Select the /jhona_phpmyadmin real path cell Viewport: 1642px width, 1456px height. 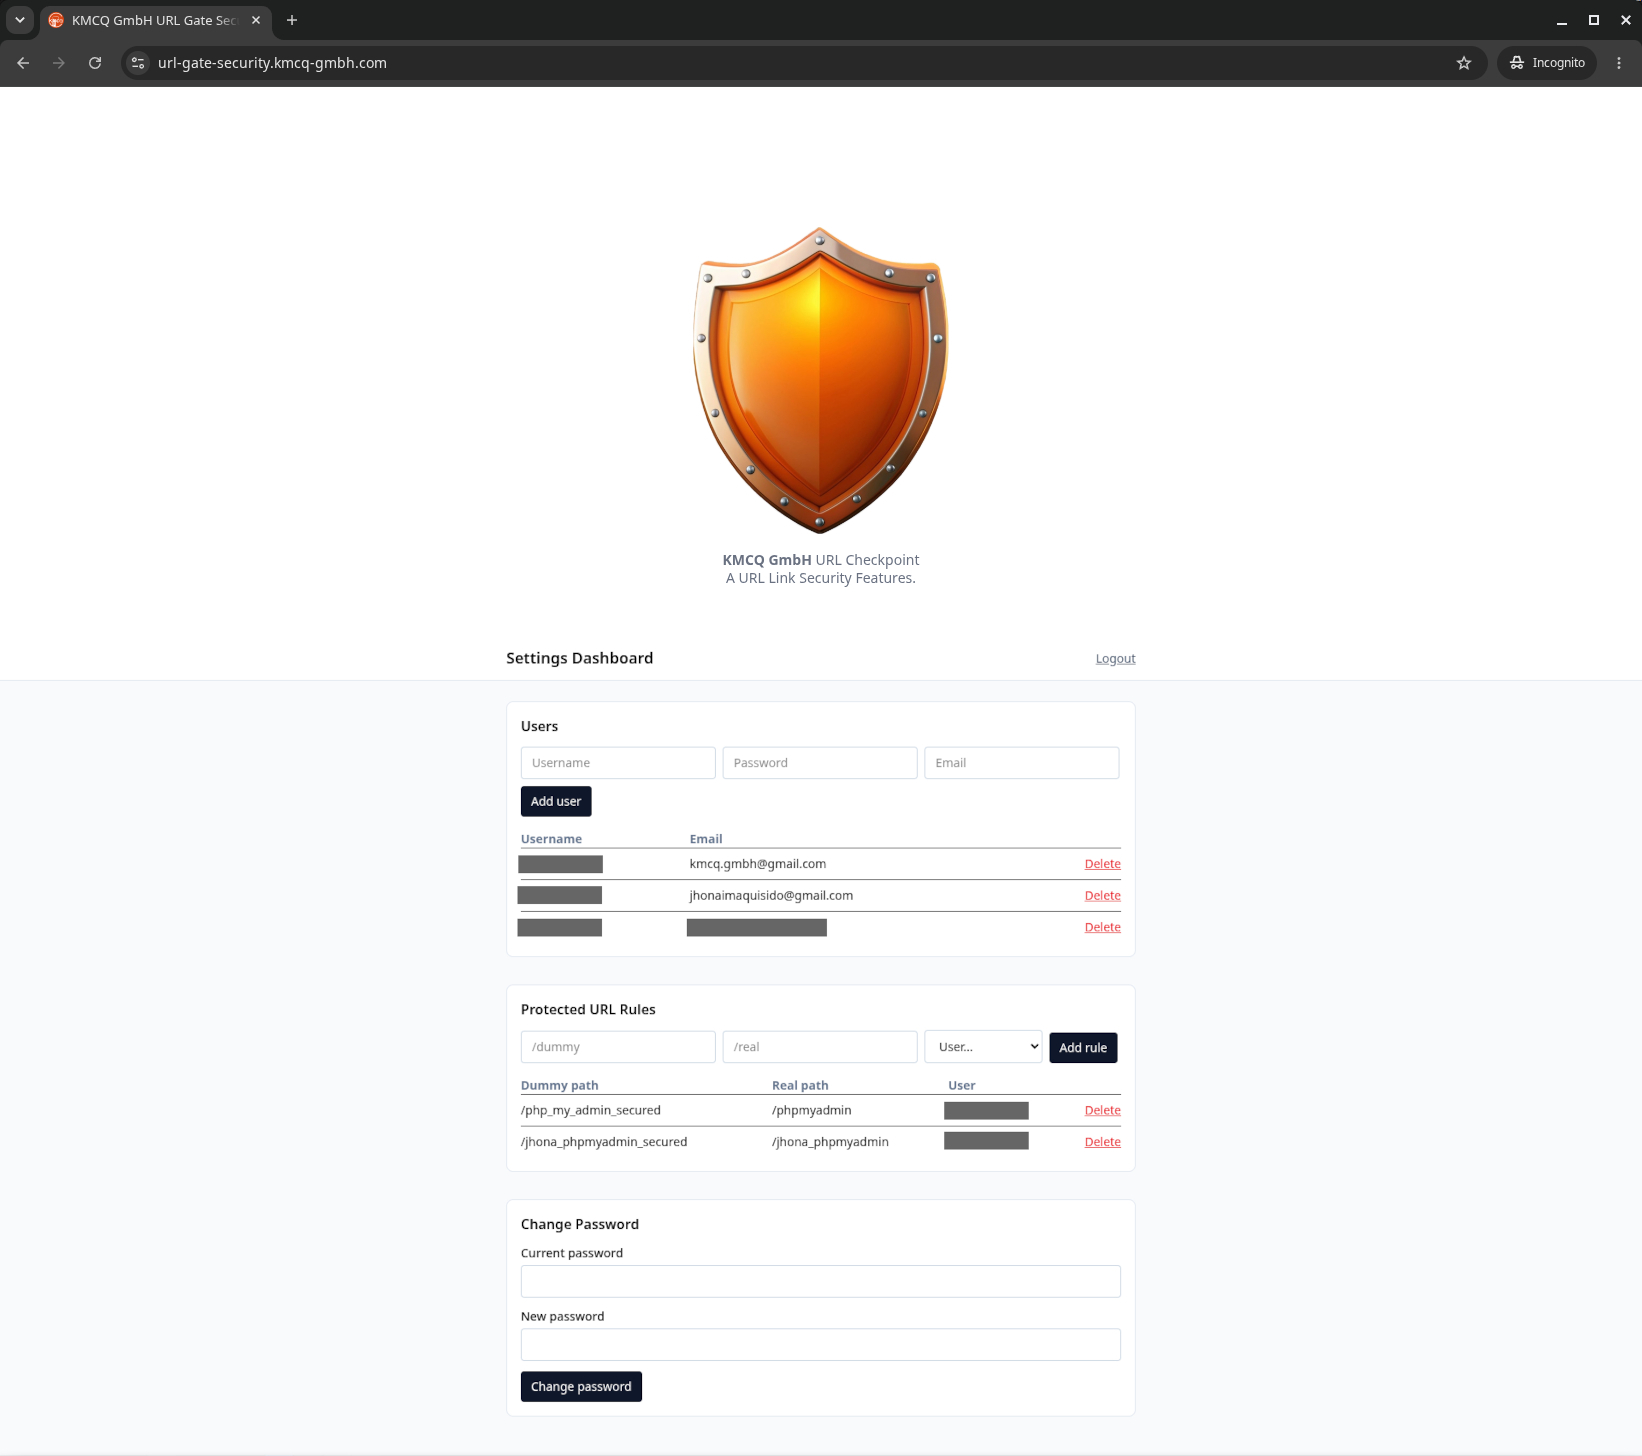point(830,1142)
